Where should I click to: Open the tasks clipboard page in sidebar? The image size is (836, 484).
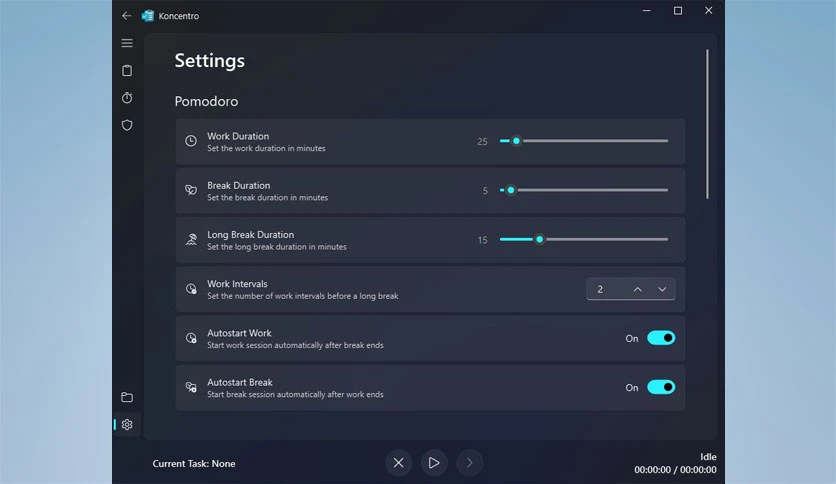127,70
